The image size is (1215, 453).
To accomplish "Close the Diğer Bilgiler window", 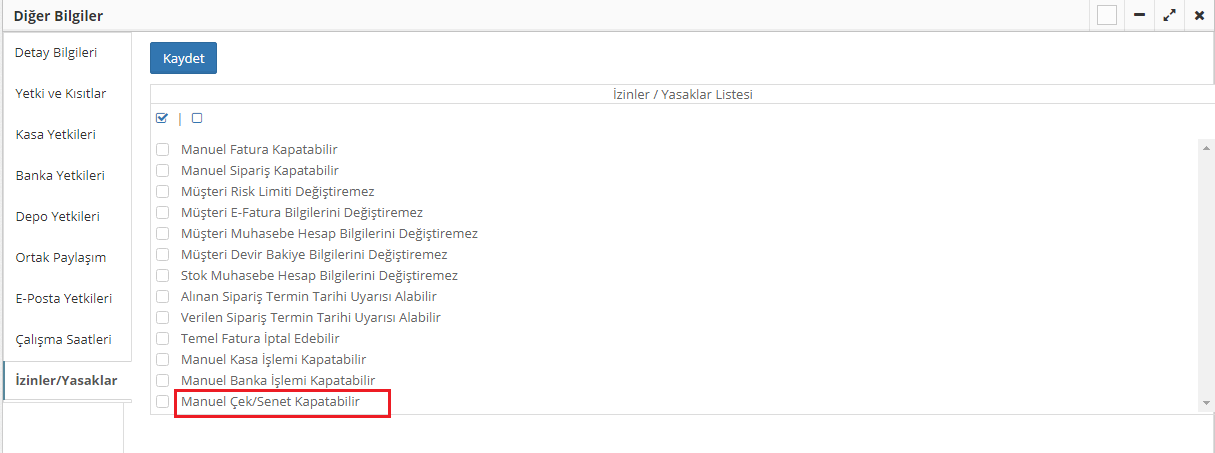I will [x=1199, y=15].
